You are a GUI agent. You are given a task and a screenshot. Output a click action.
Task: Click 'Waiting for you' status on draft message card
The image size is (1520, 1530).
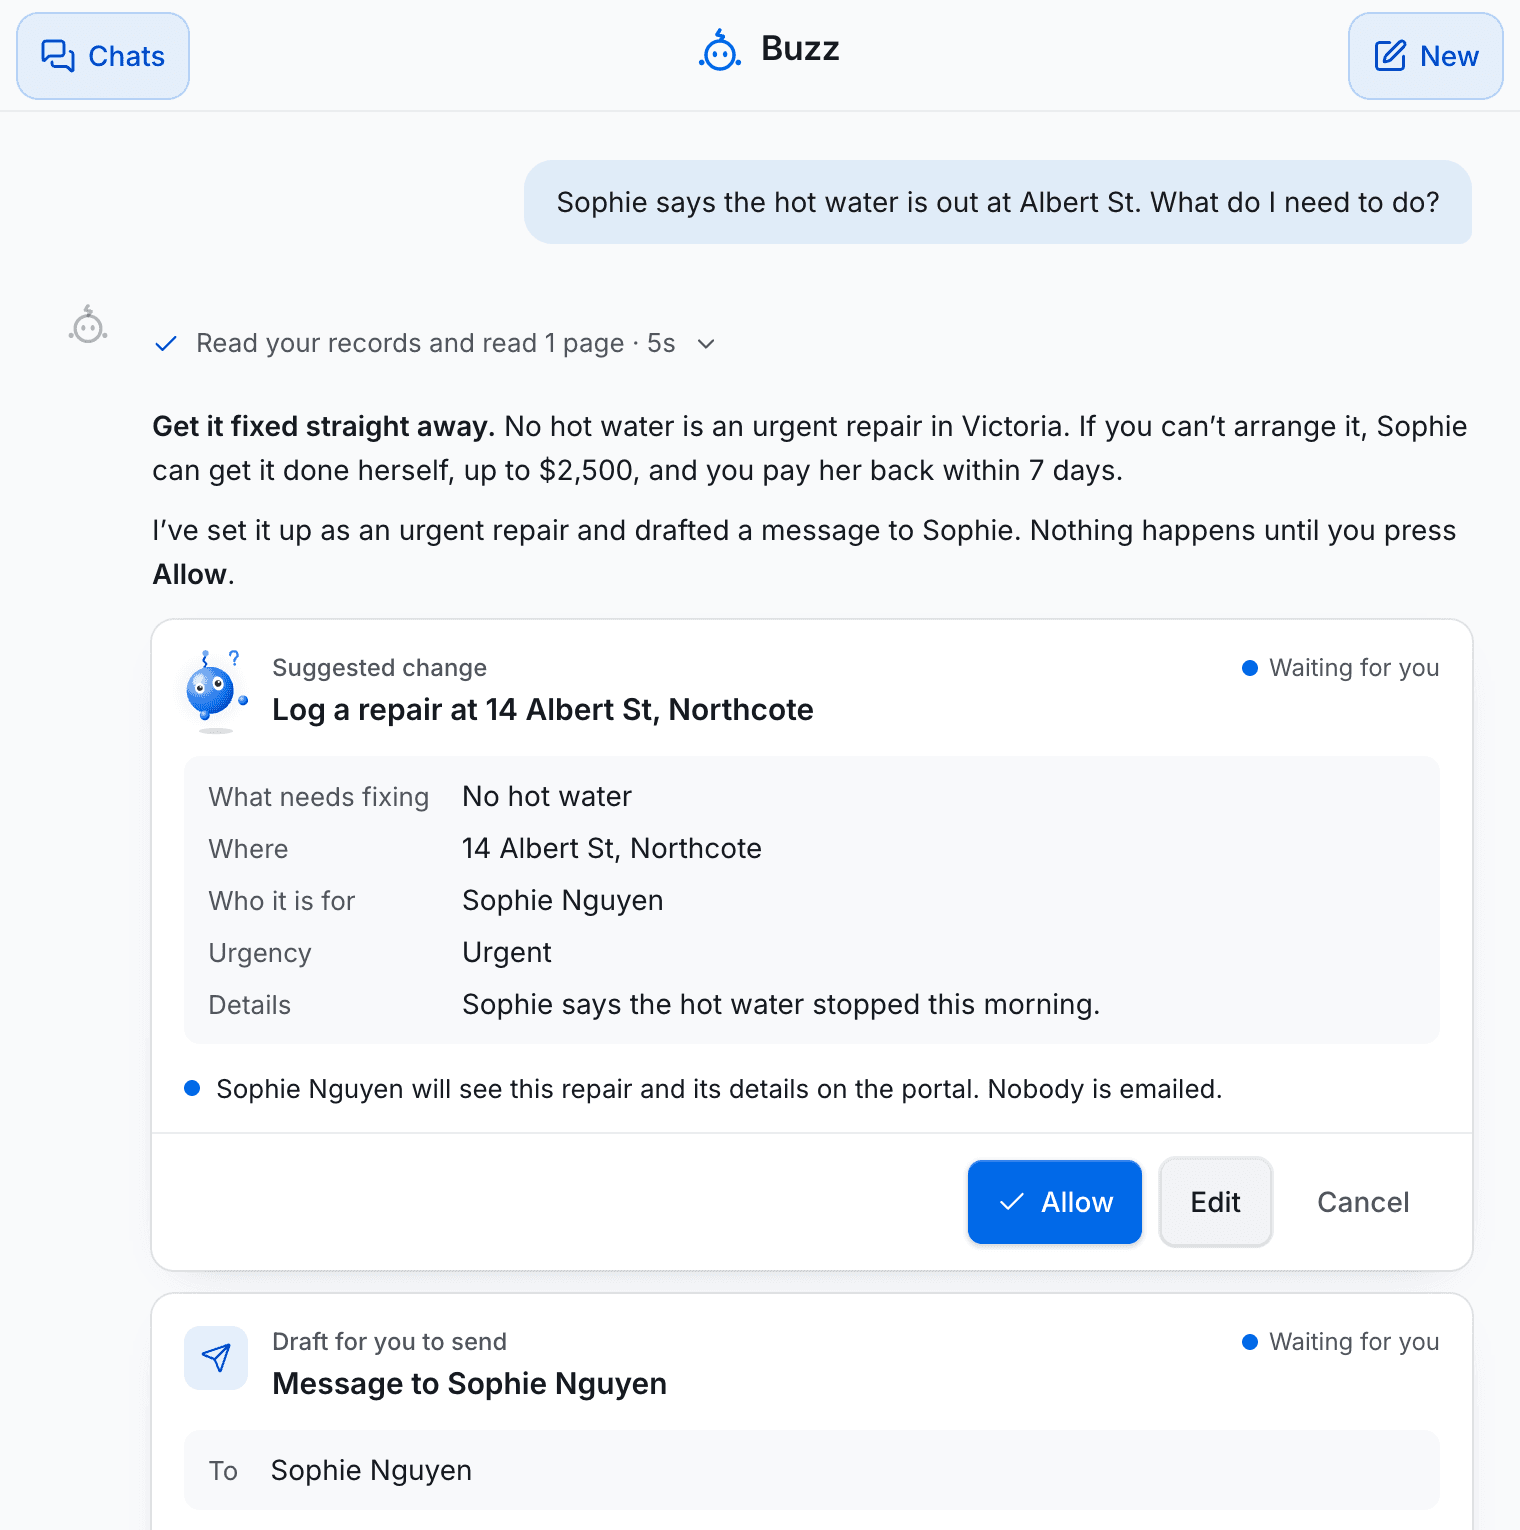click(x=1340, y=1342)
